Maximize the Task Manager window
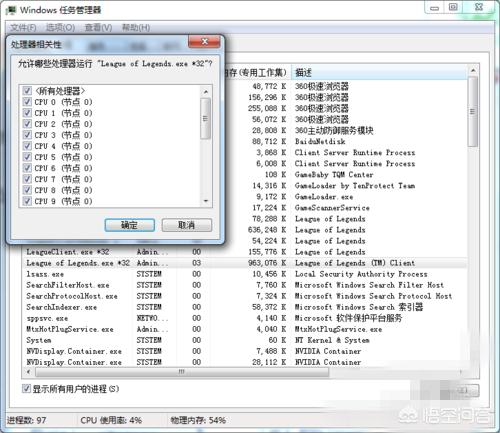Image resolution: width=500 pixels, height=433 pixels. click(x=453, y=7)
